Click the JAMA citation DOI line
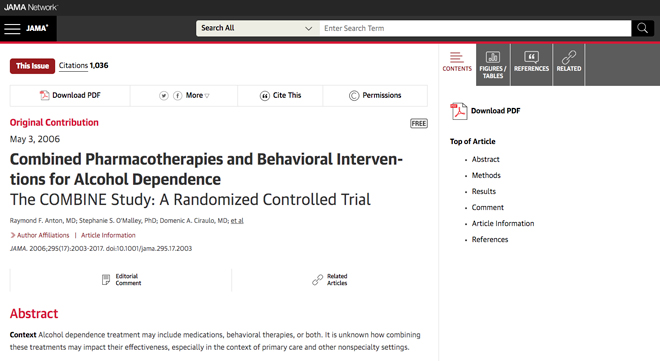The width and height of the screenshot is (660, 361). coord(101,249)
